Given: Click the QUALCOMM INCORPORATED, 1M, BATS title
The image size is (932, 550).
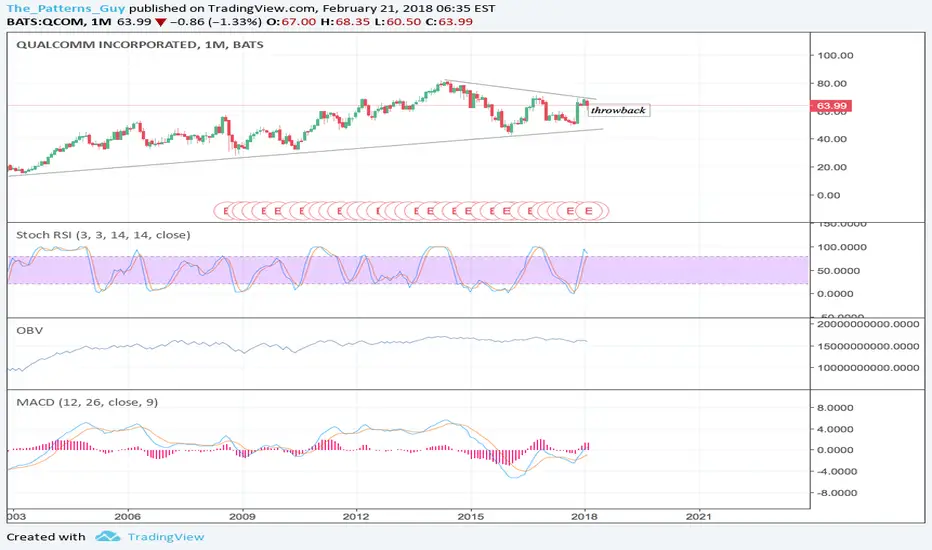Looking at the screenshot, I should tap(140, 45).
